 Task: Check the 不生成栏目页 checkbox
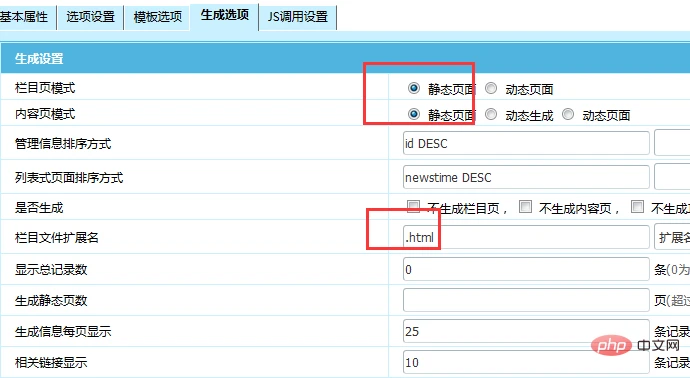pyautogui.click(x=413, y=206)
